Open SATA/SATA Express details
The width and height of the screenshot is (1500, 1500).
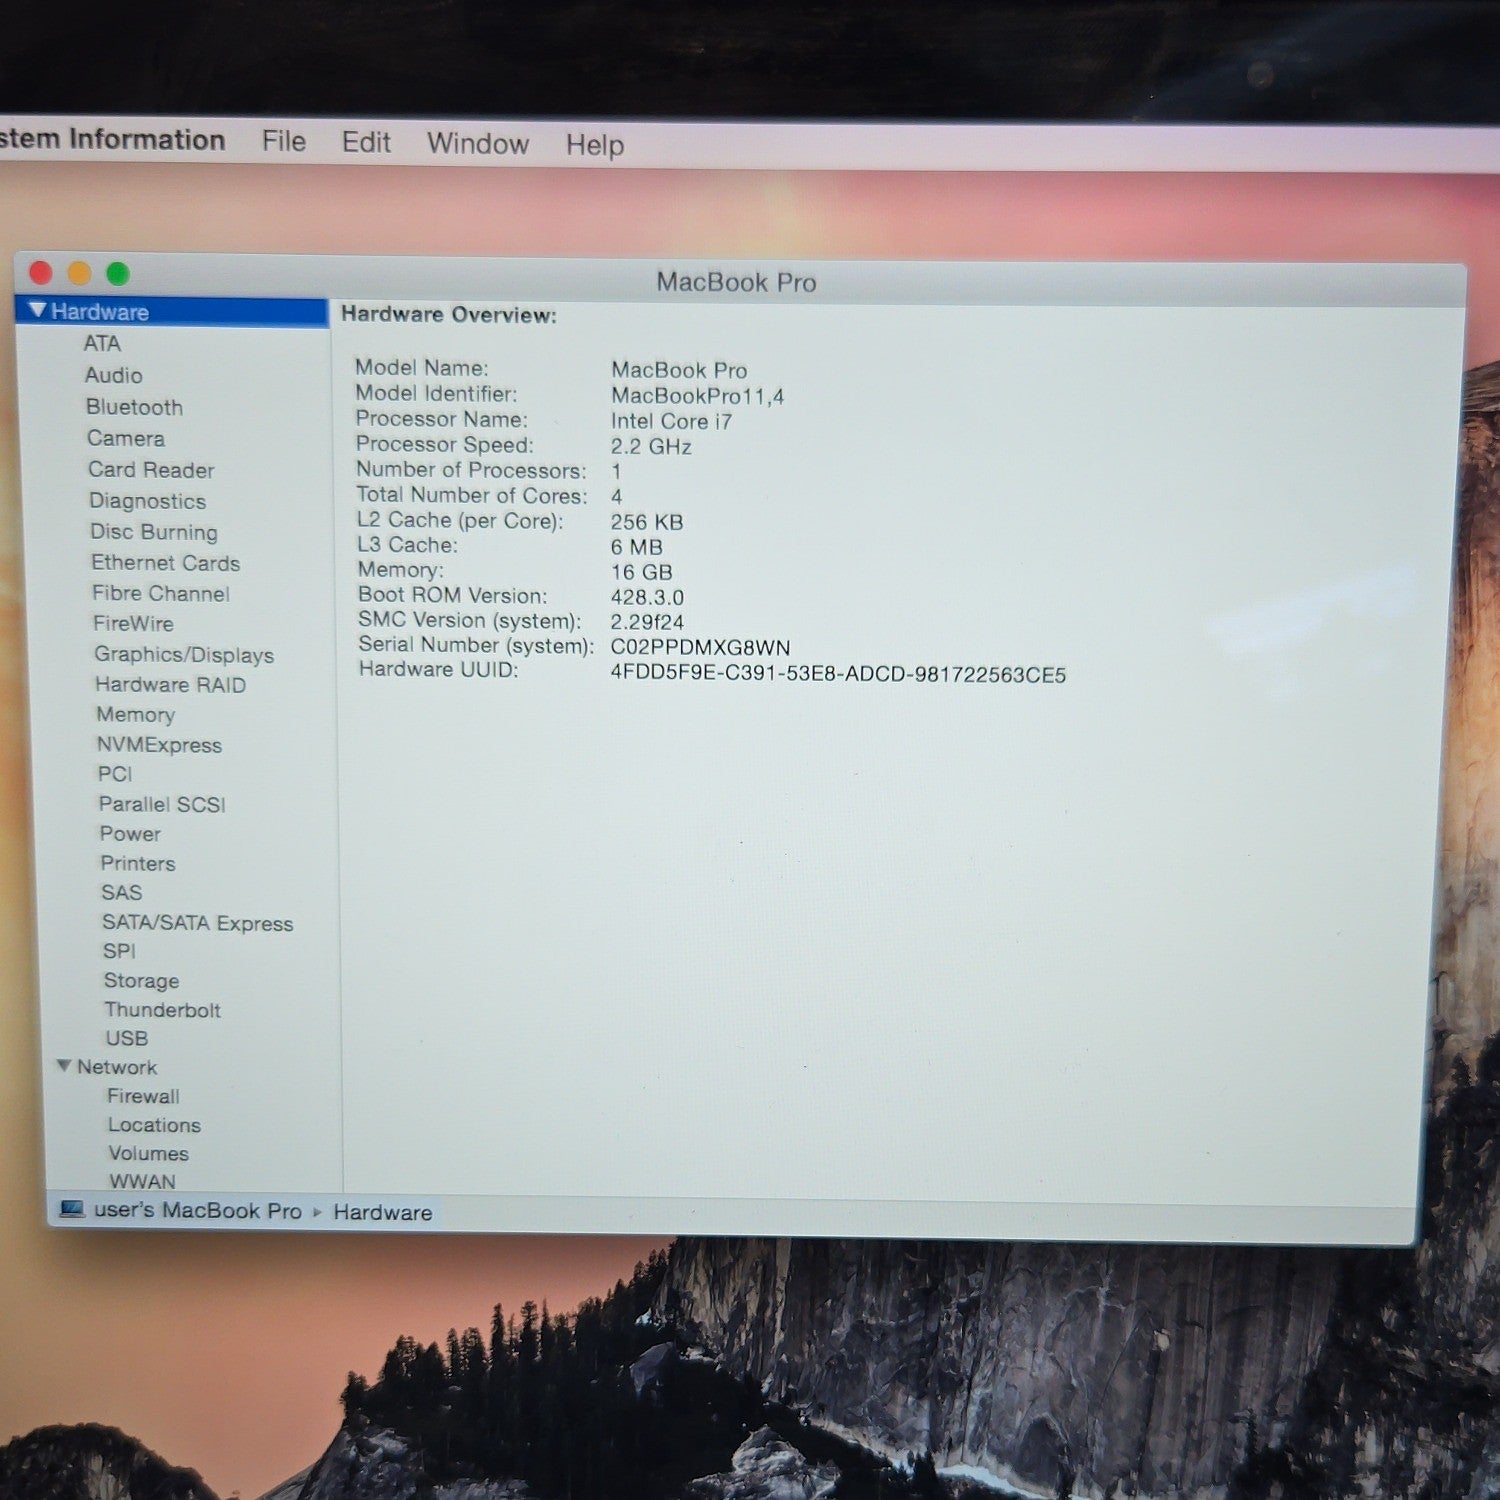(198, 923)
